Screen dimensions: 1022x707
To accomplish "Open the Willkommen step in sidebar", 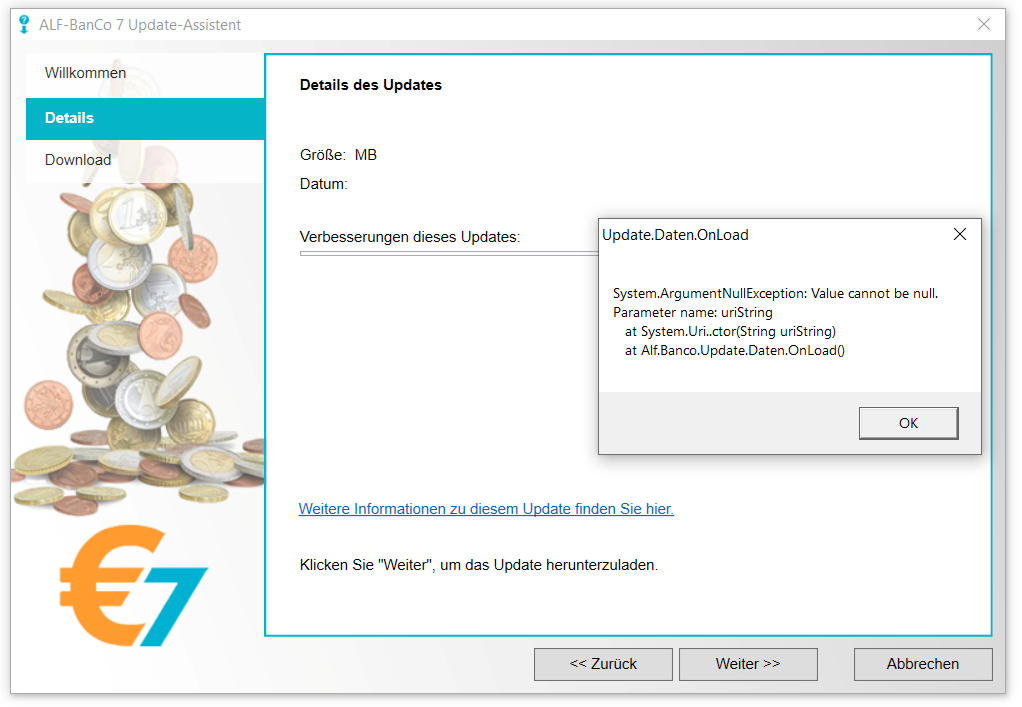I will 145,73.
